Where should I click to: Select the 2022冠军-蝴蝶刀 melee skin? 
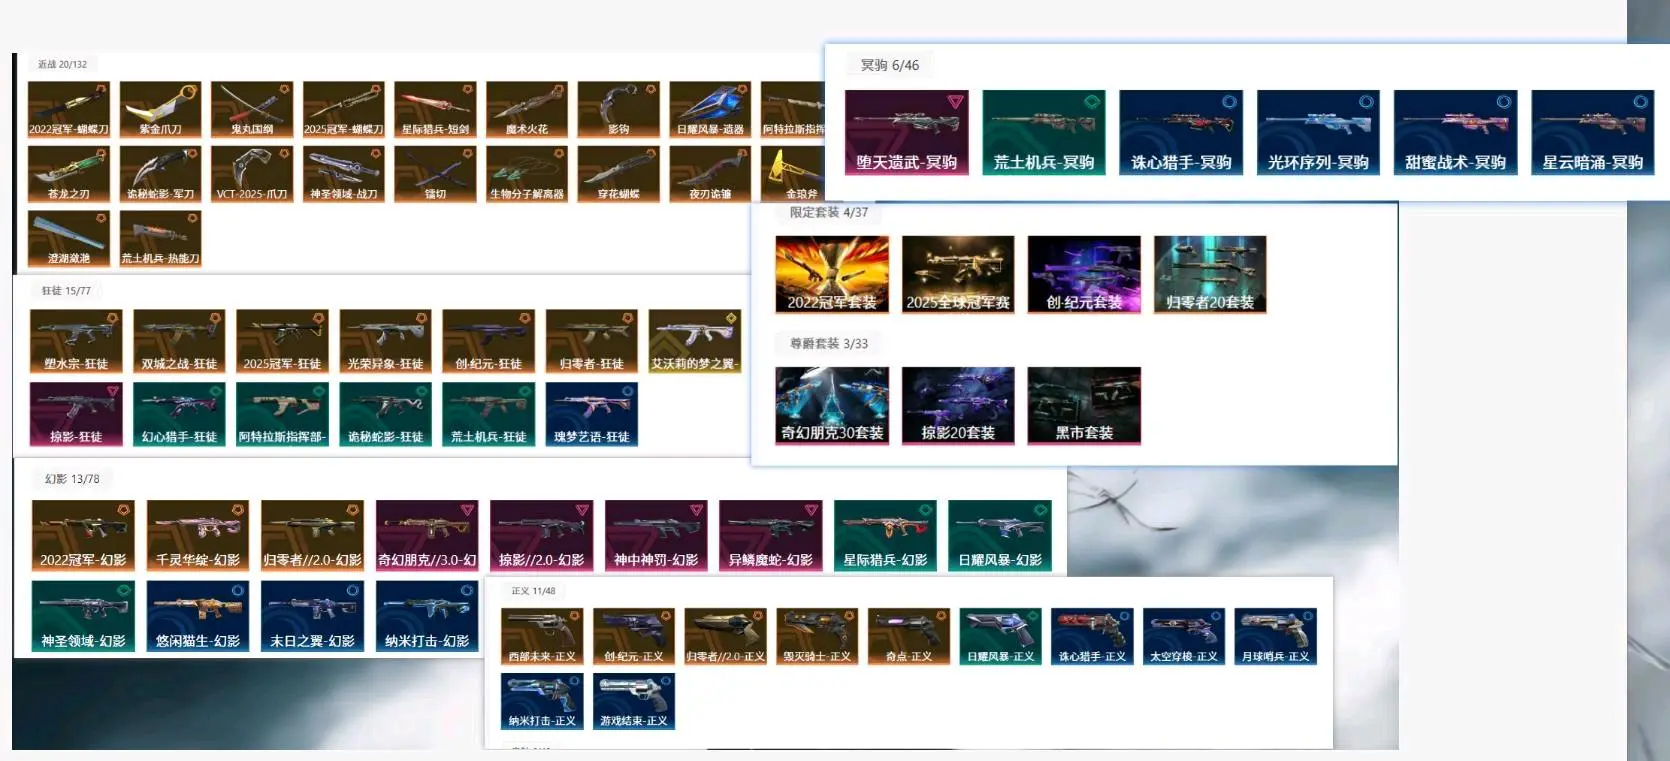(x=68, y=109)
